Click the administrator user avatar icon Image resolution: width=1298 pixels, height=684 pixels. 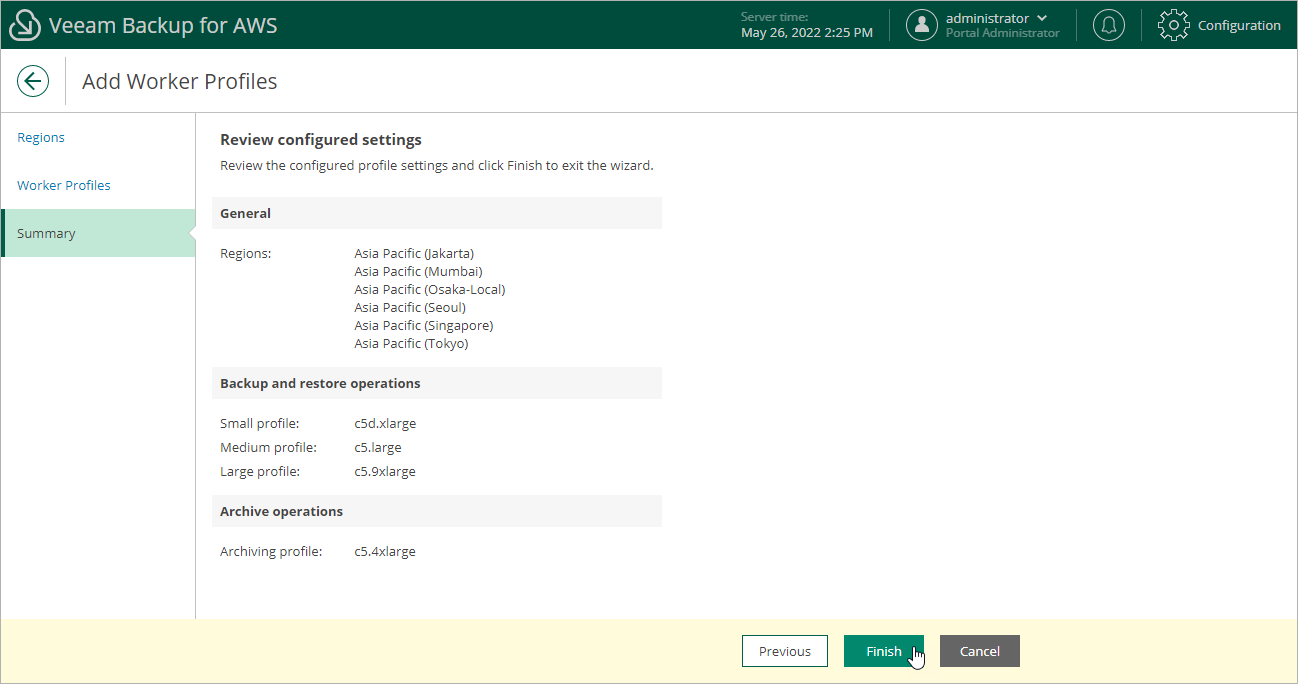pyautogui.click(x=921, y=25)
